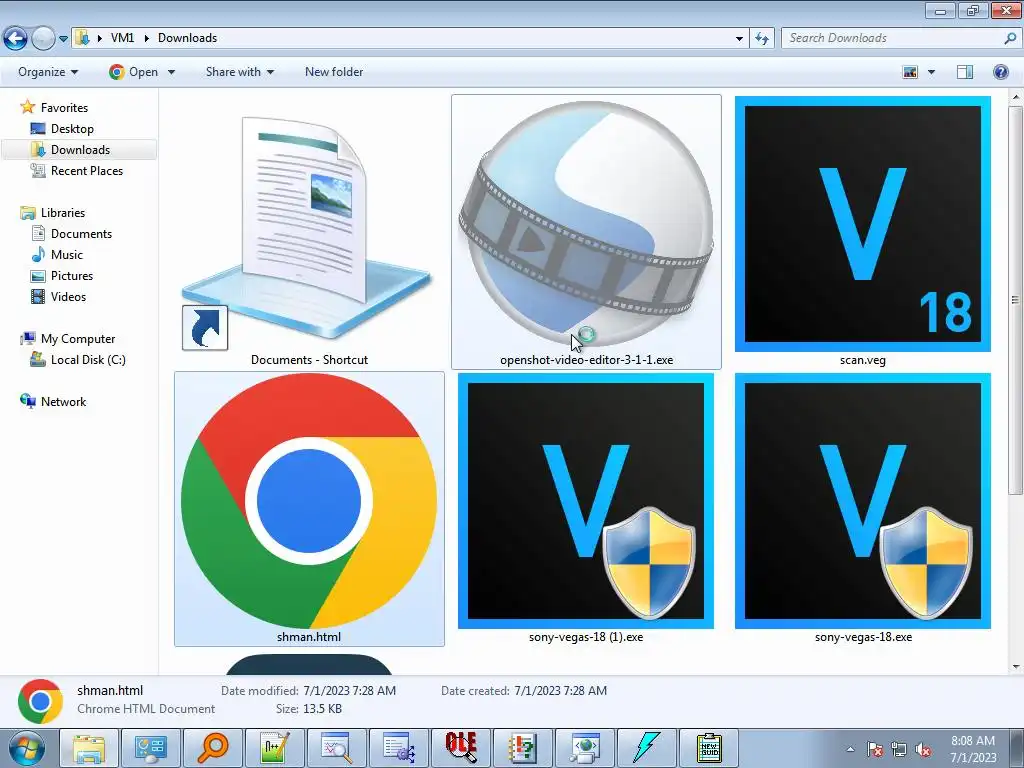Select the openshot-video-editor-3-1-1.exe file icon

pos(586,222)
